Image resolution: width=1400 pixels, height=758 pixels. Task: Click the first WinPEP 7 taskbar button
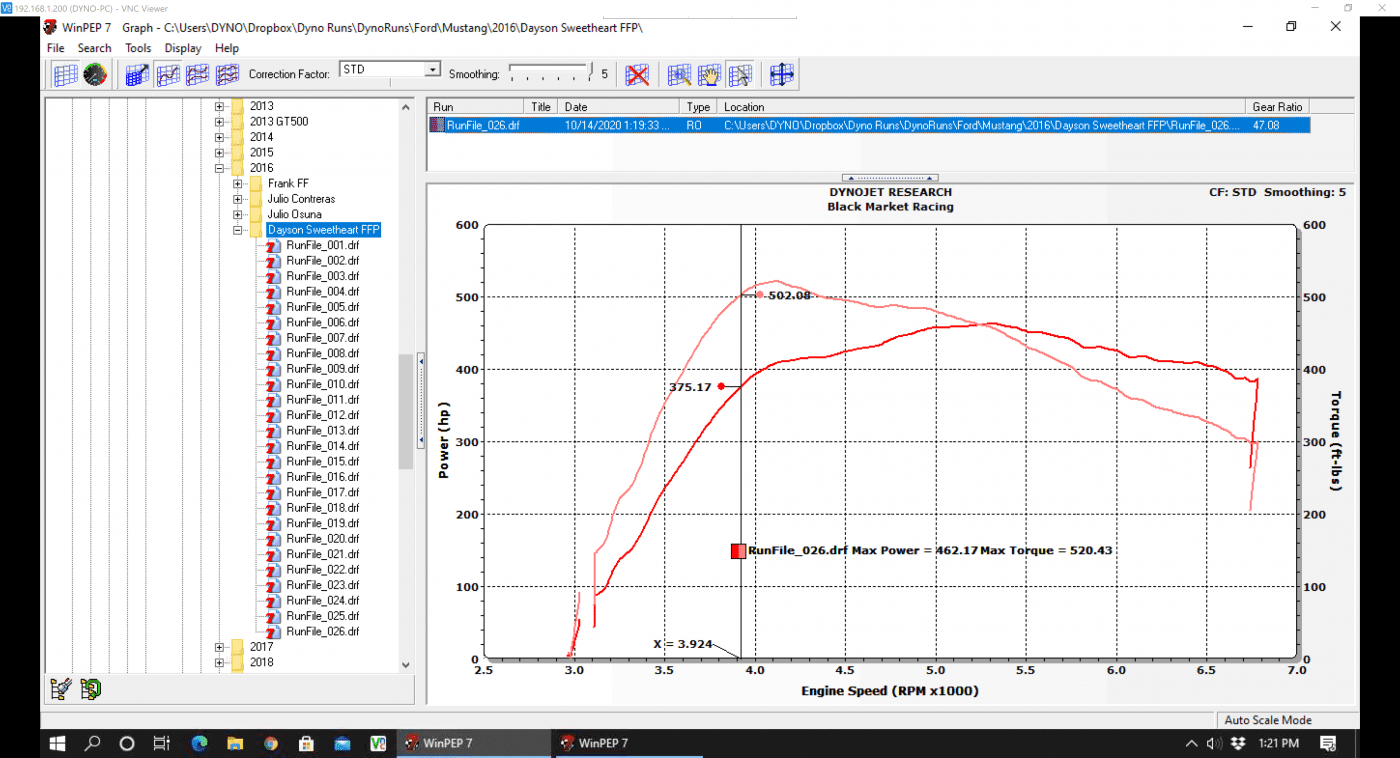click(x=472, y=743)
